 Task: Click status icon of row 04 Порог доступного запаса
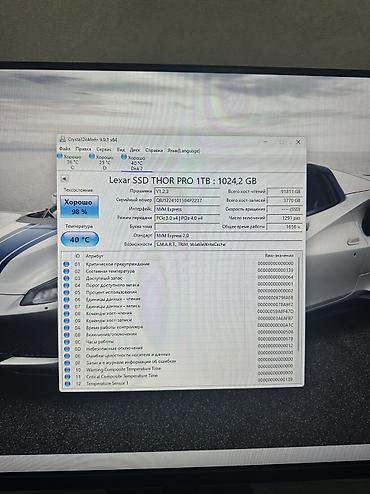tap(66, 285)
